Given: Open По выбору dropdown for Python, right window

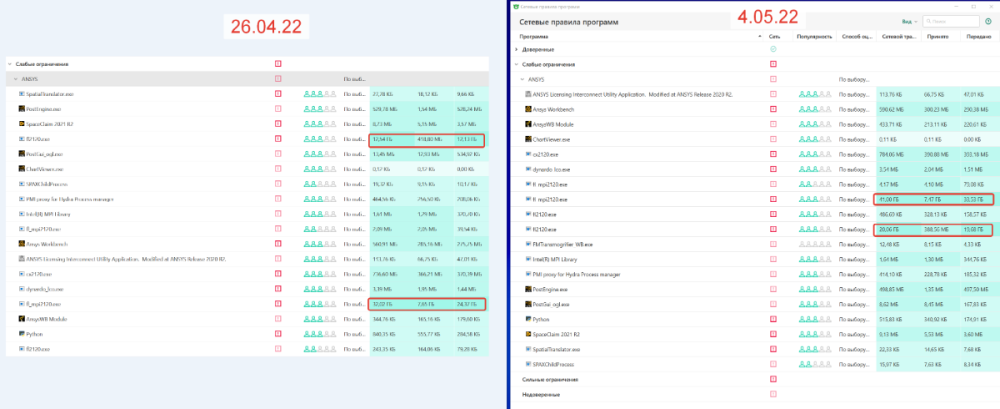Looking at the screenshot, I should [855, 319].
